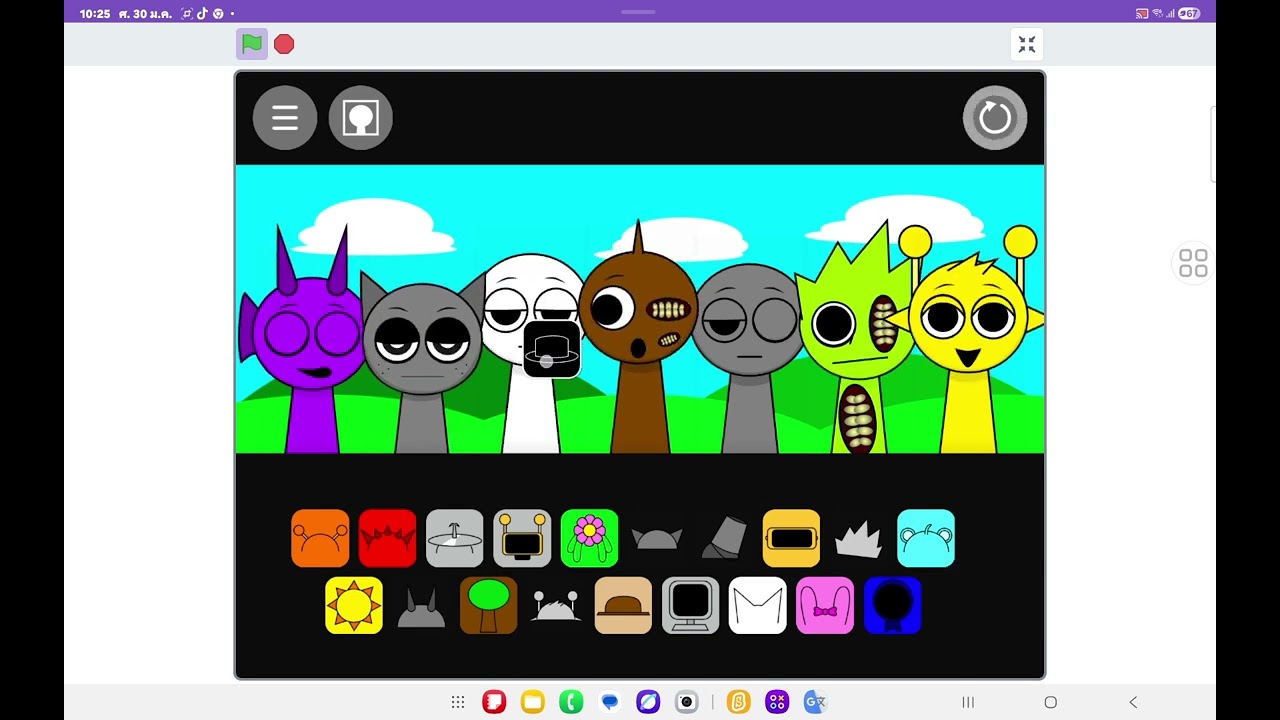Start the project with the green flag
Screen dimensions: 1280x720
coord(252,44)
